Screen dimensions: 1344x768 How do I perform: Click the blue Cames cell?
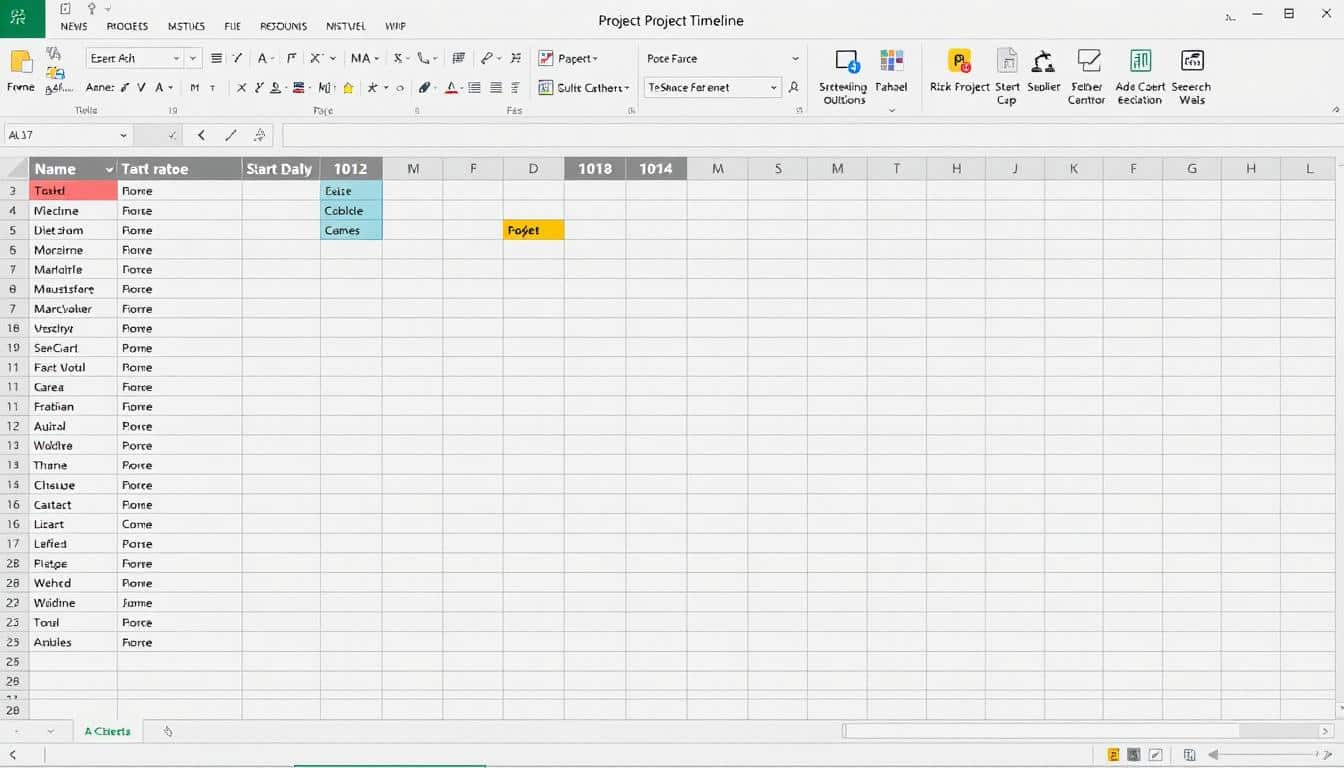click(351, 230)
